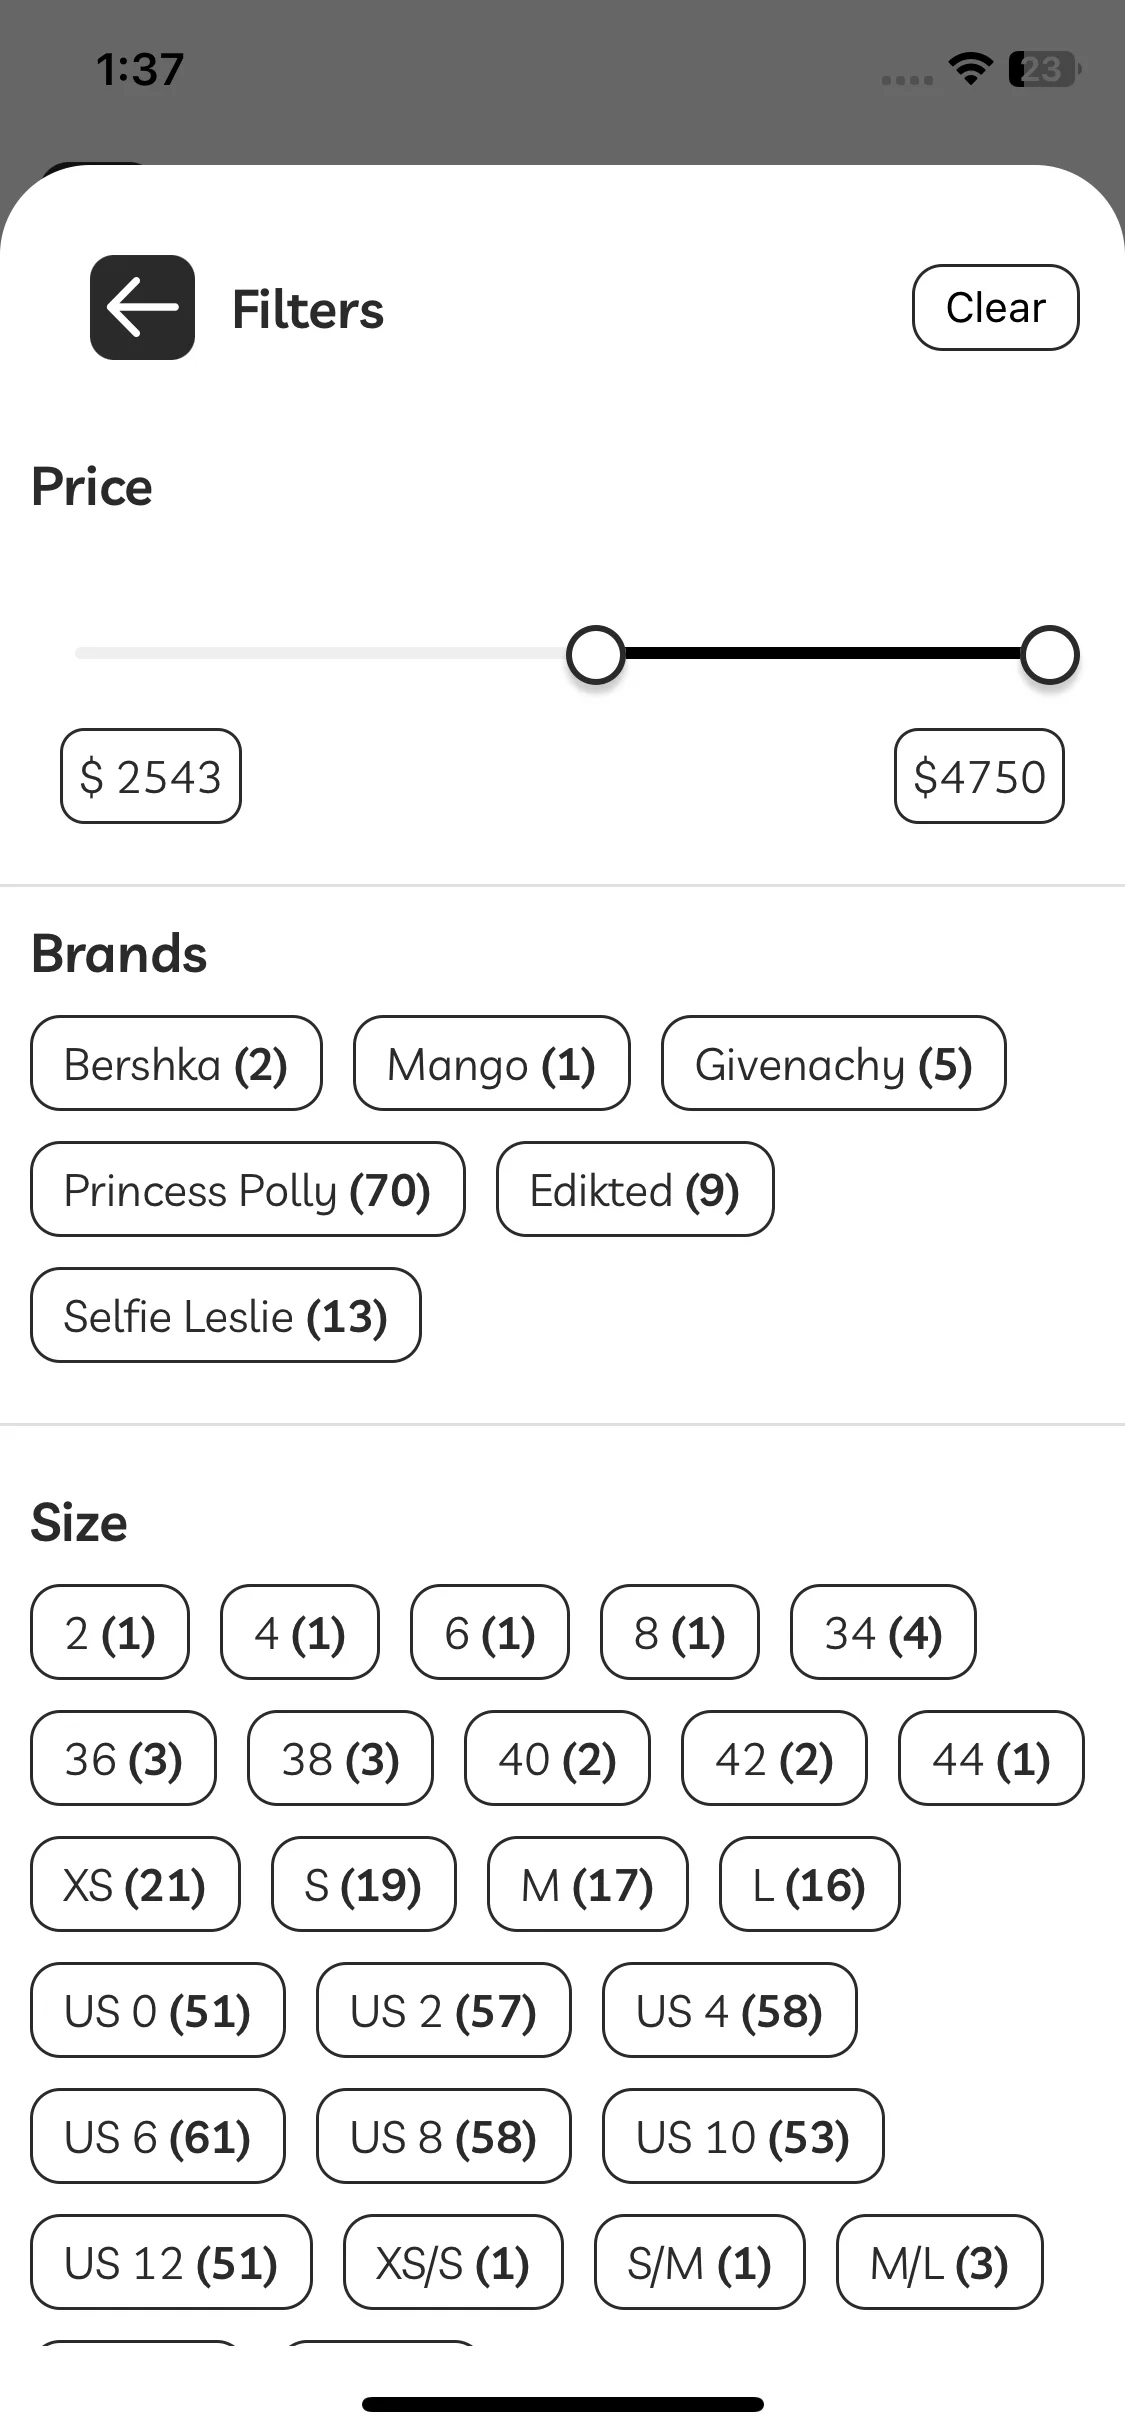Toggle the Givenachy brand chip

[833, 1063]
